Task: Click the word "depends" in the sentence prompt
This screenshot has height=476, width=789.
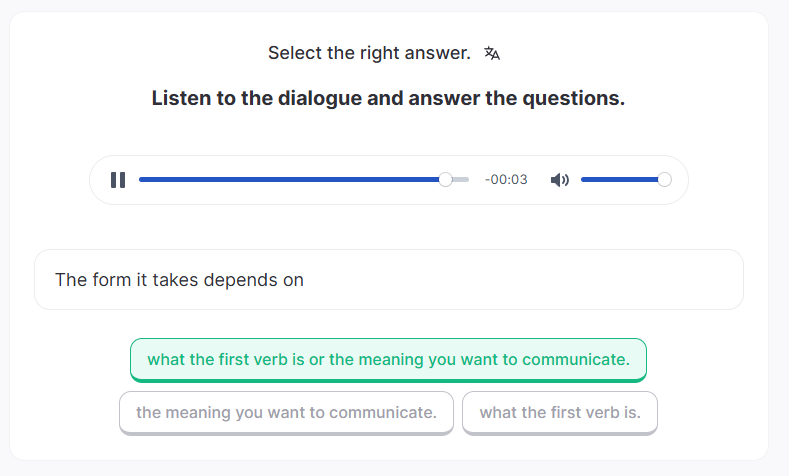Action: (241, 280)
